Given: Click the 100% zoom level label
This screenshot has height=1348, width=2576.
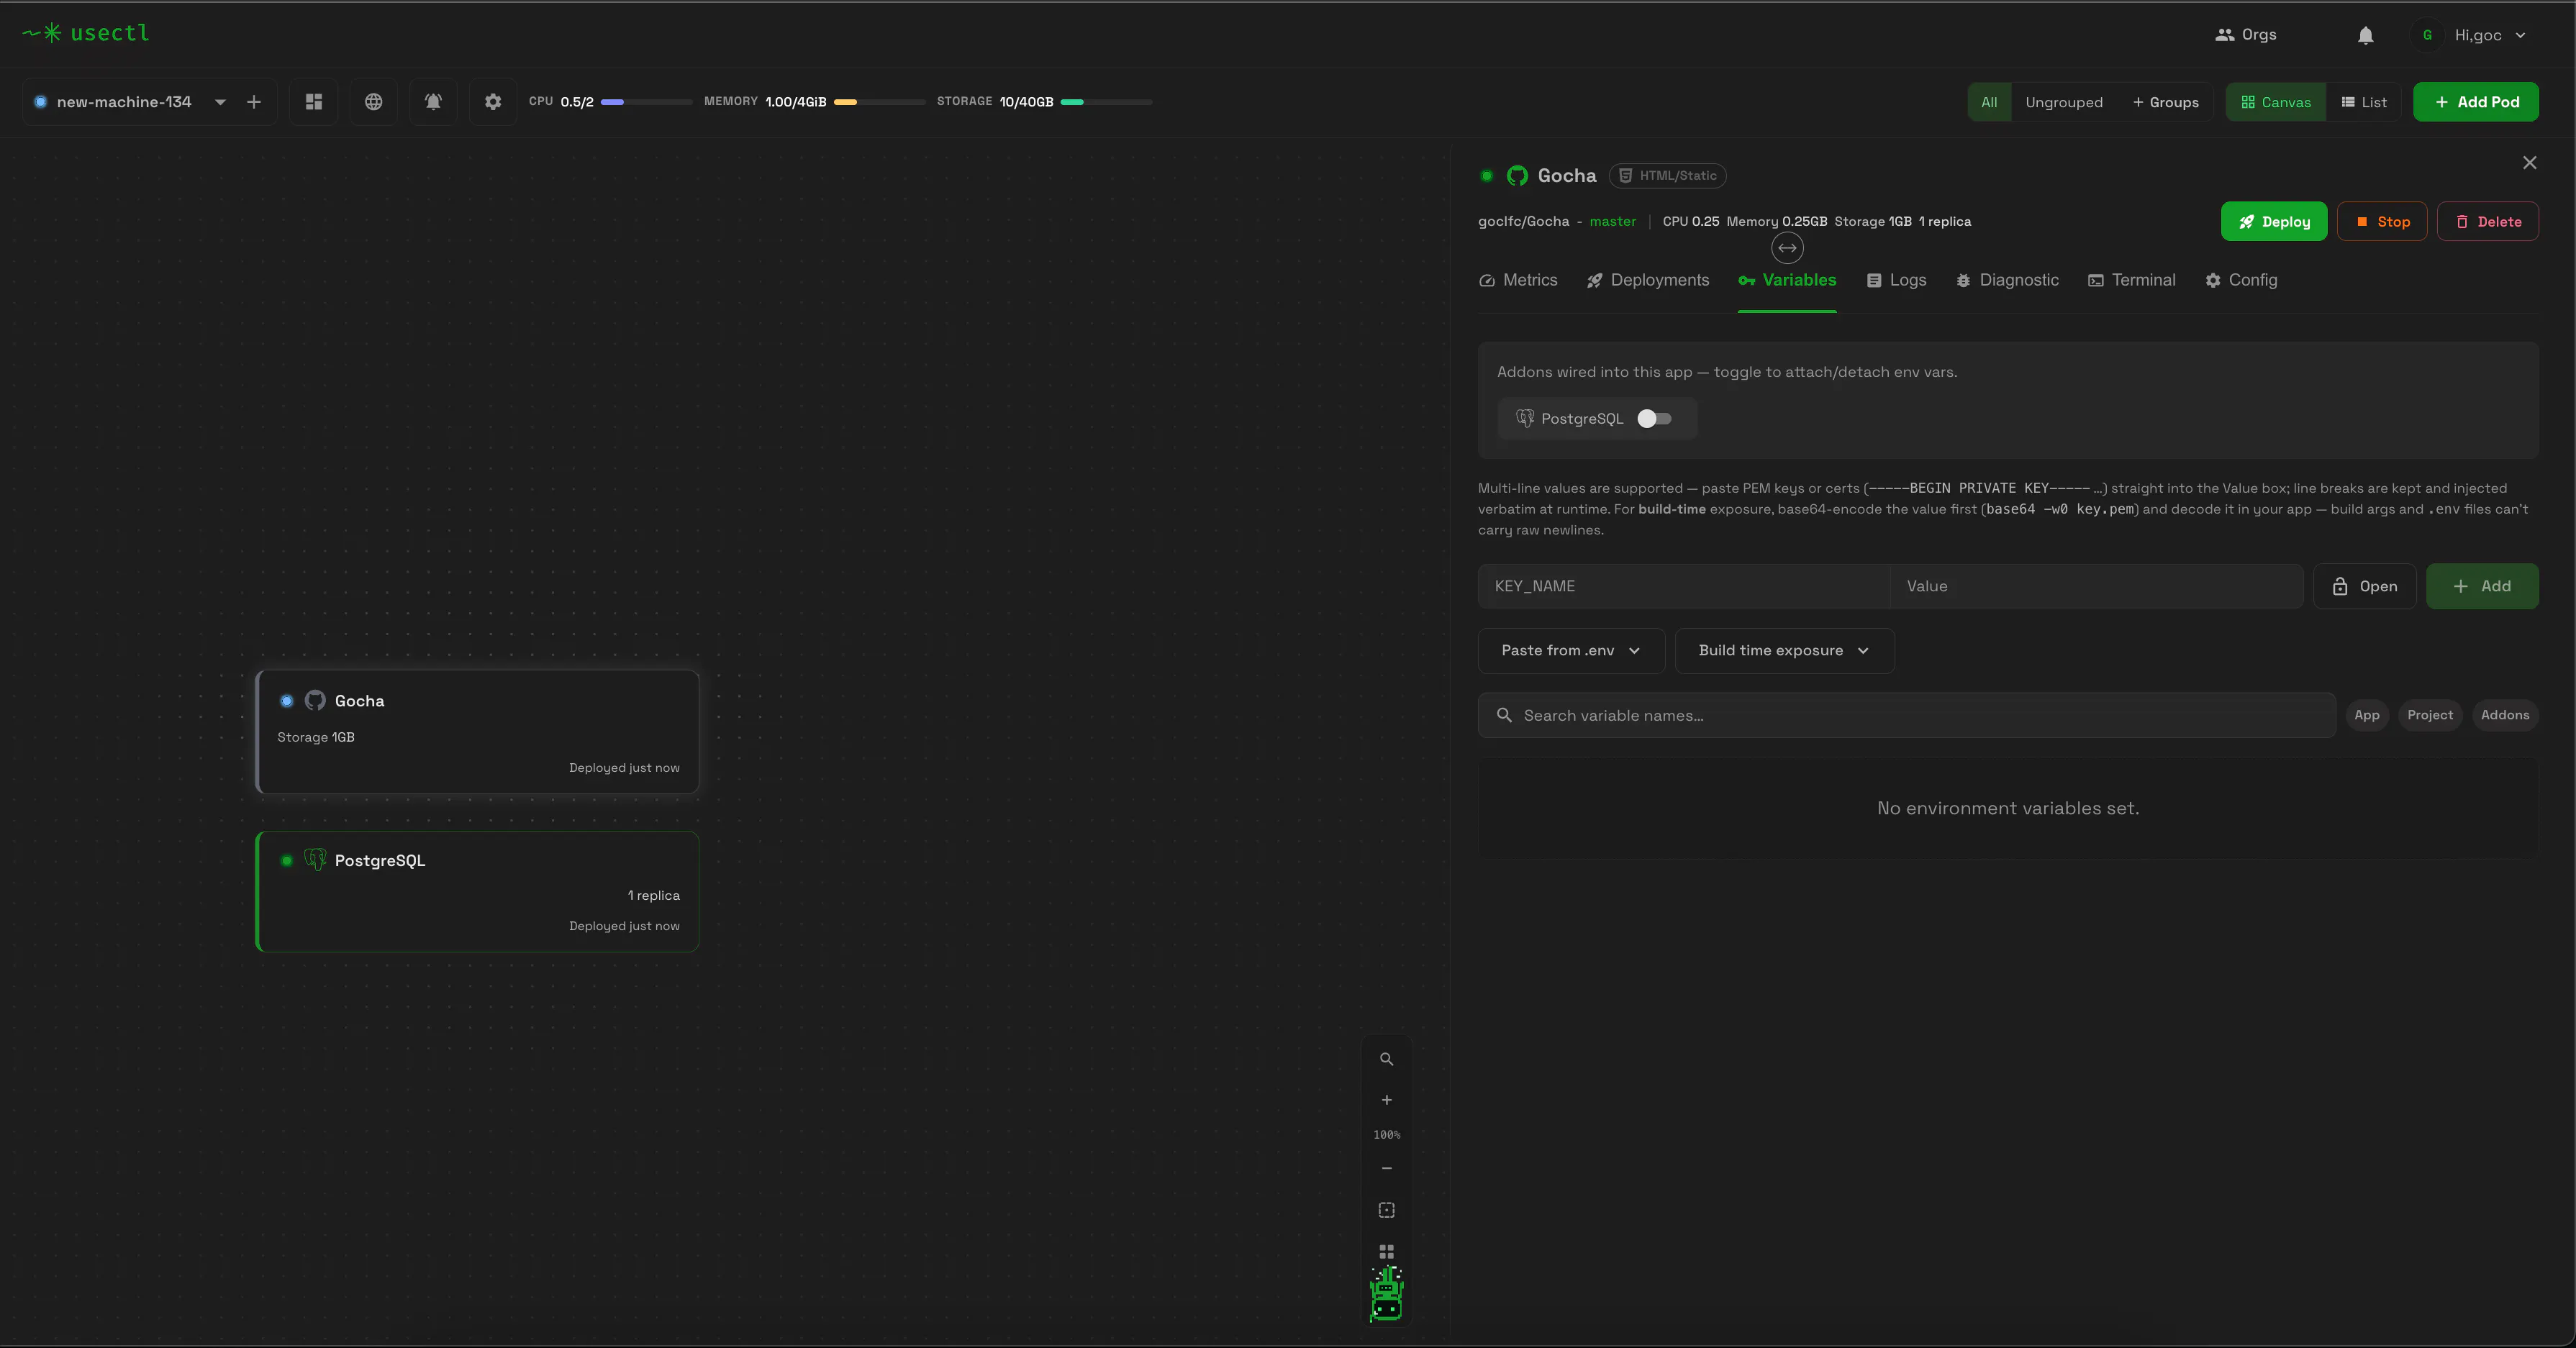Looking at the screenshot, I should pyautogui.click(x=1387, y=1135).
